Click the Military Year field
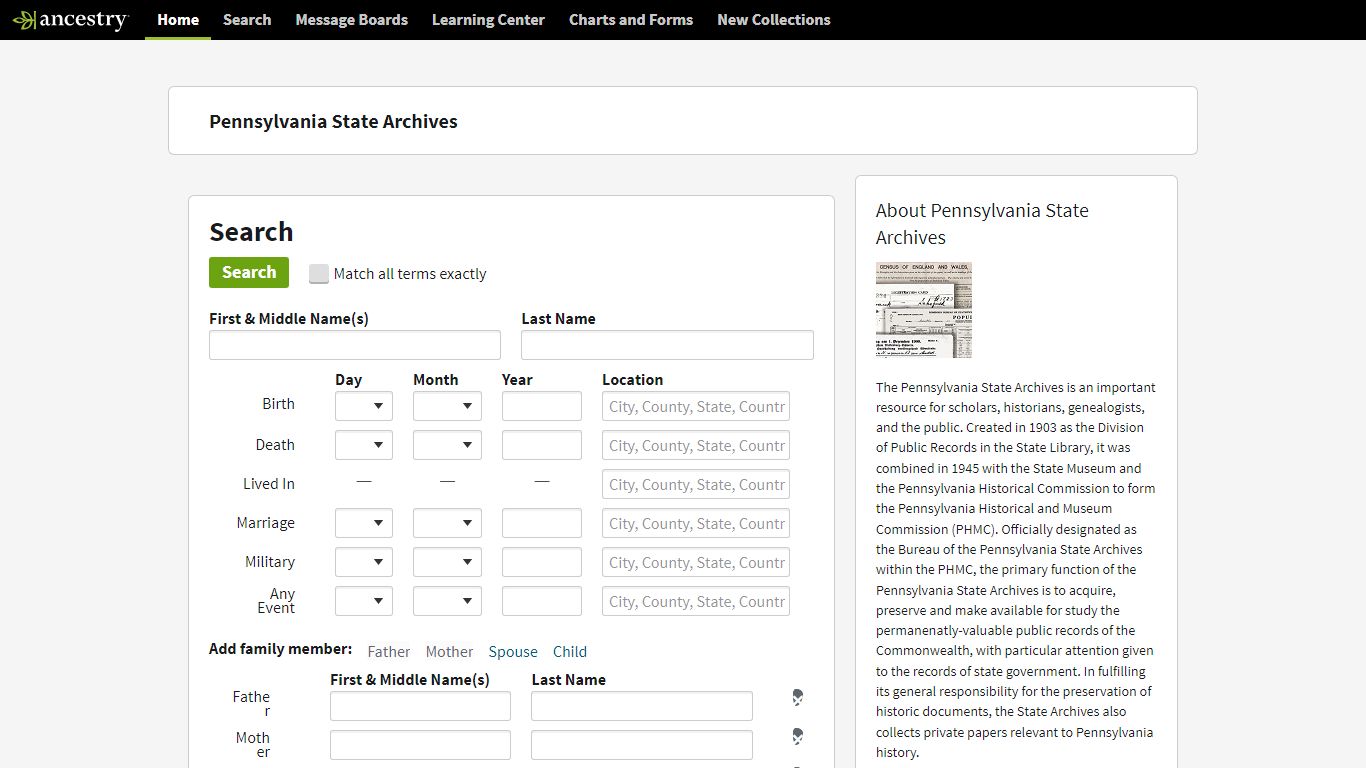This screenshot has width=1366, height=768. [x=542, y=562]
